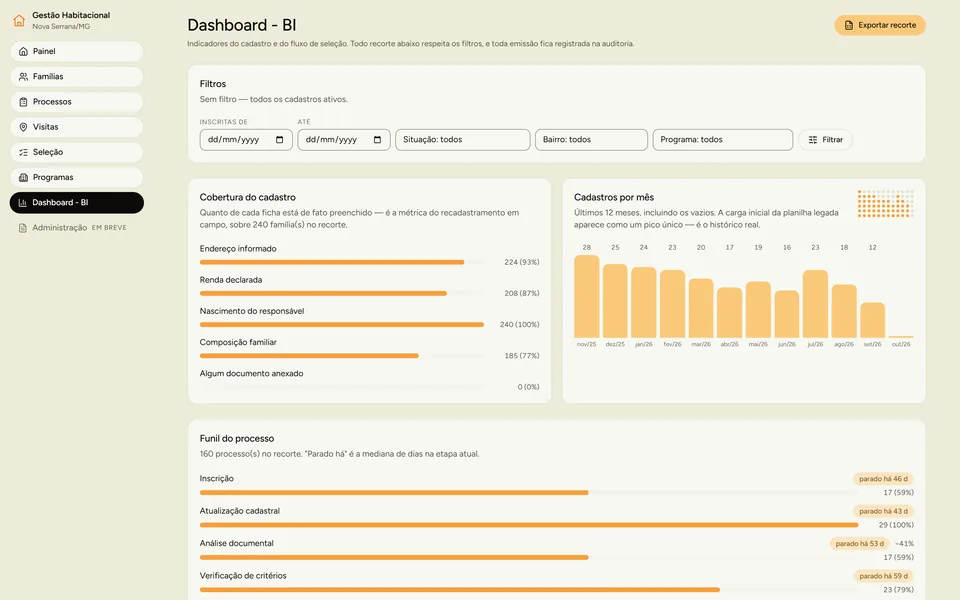
Task: Click the Famílias people icon
Action: point(23,77)
